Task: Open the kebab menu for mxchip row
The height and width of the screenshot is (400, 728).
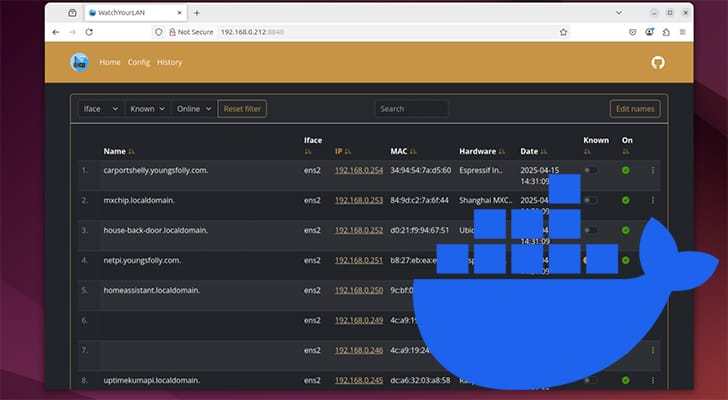Action: (653, 200)
